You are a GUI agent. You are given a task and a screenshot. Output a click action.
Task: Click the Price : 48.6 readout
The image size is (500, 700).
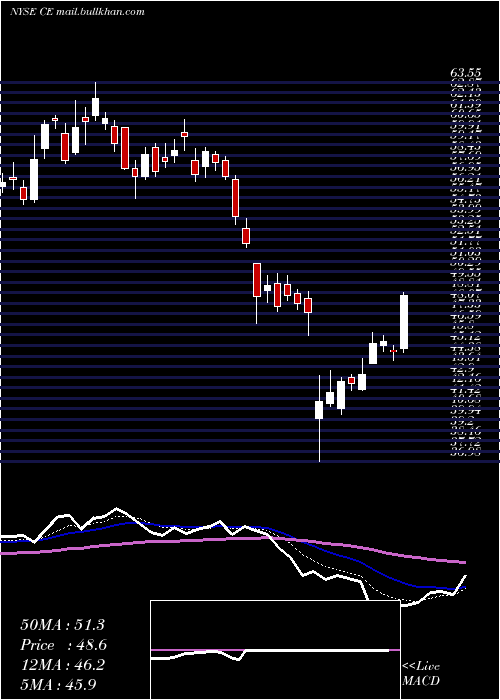click(63, 645)
